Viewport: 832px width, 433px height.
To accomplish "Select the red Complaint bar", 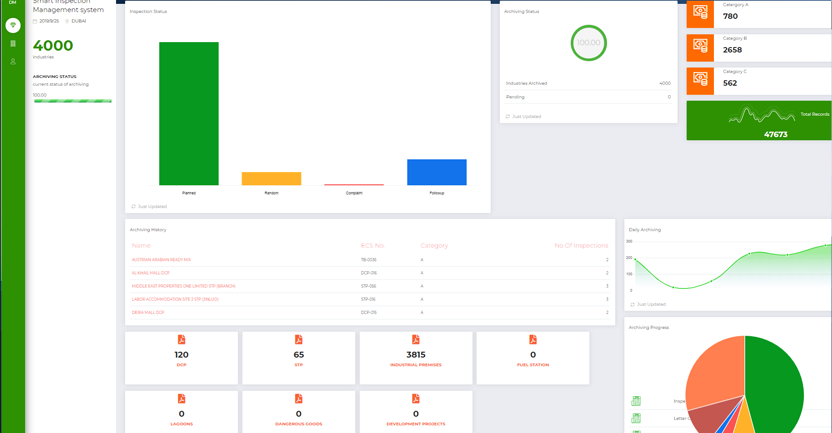I will pyautogui.click(x=354, y=185).
